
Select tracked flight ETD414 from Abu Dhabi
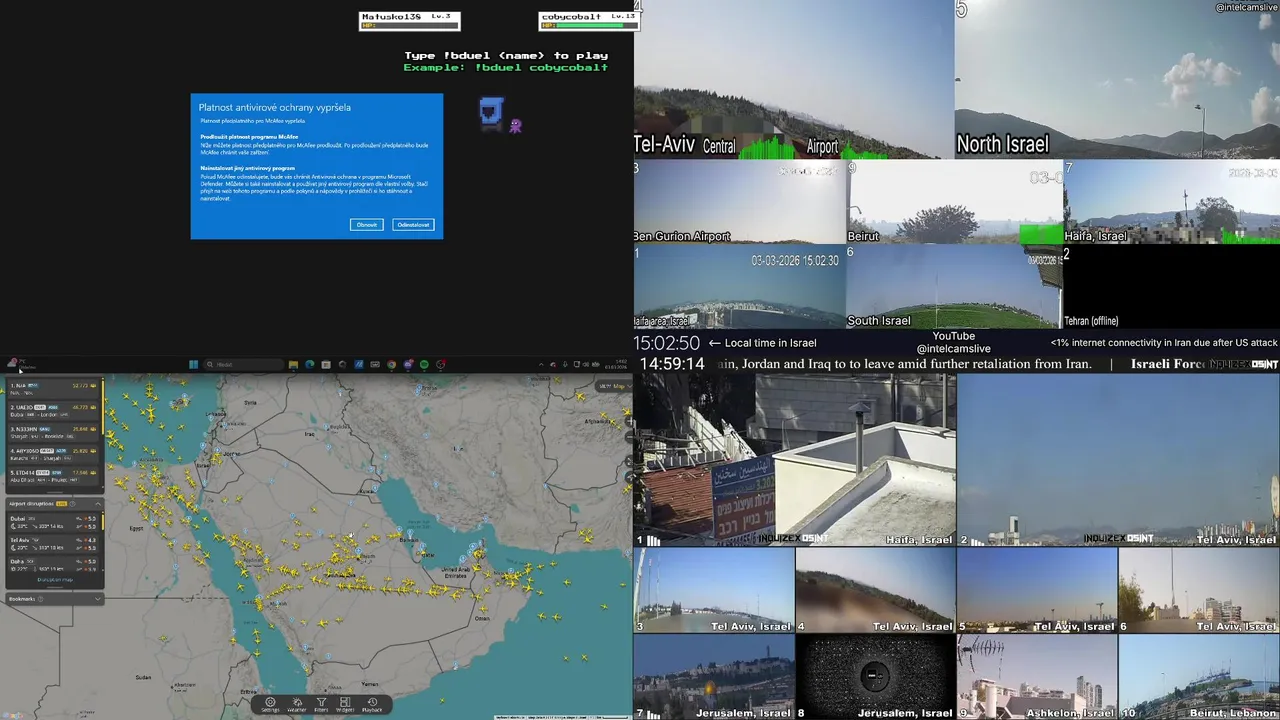point(53,475)
